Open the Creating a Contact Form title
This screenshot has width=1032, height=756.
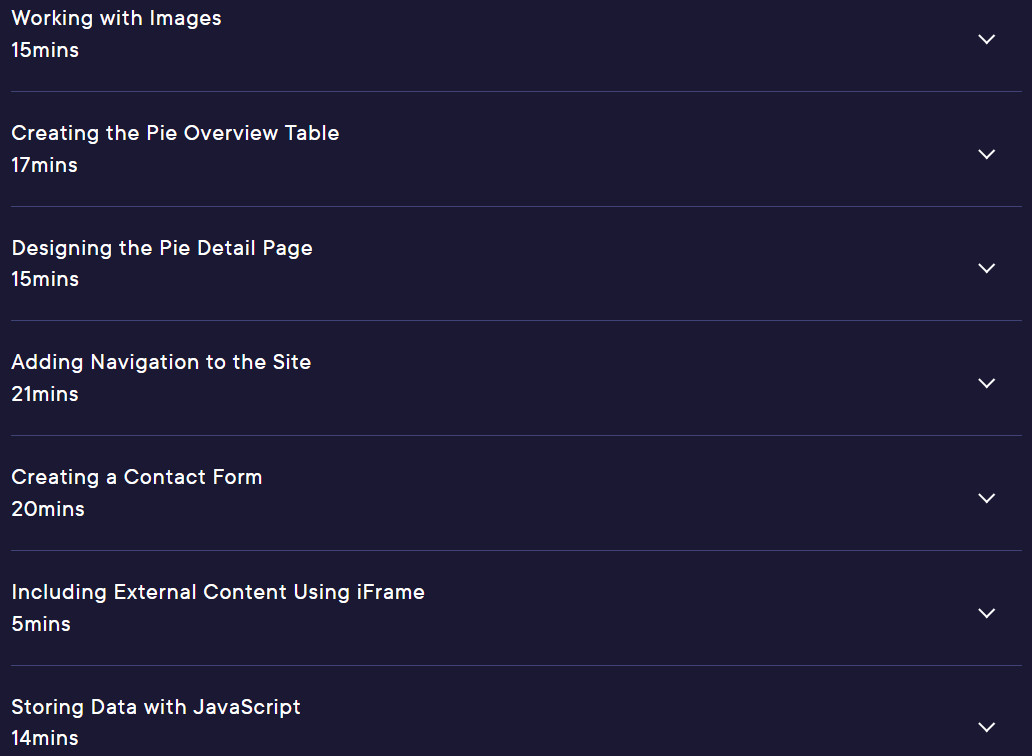coord(137,477)
